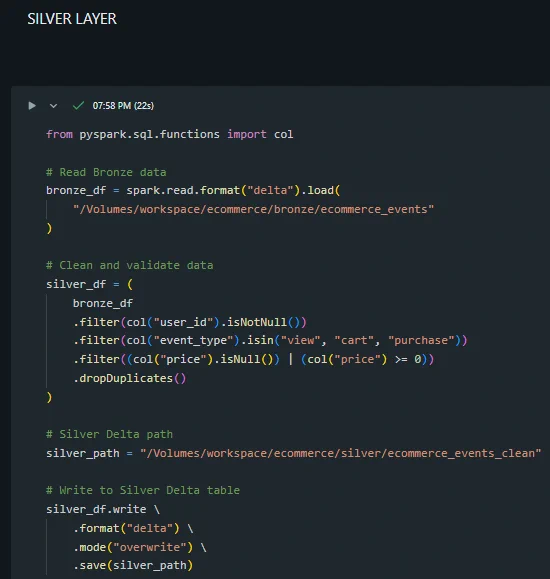Place cursor on bronze_df assignment line
This screenshot has width=550, height=579.
coord(193,191)
